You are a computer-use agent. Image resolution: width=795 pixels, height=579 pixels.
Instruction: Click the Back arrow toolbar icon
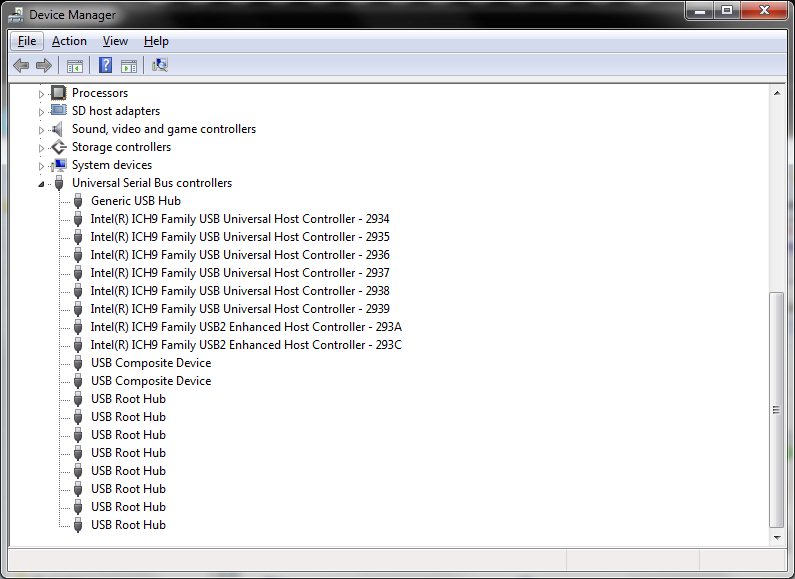(x=21, y=65)
